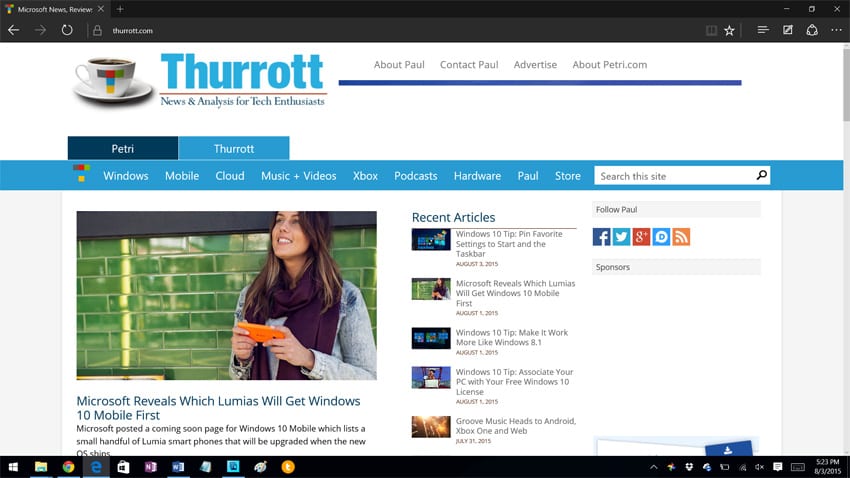This screenshot has height=478, width=850.
Task: Open OneNote from taskbar
Action: [151, 467]
